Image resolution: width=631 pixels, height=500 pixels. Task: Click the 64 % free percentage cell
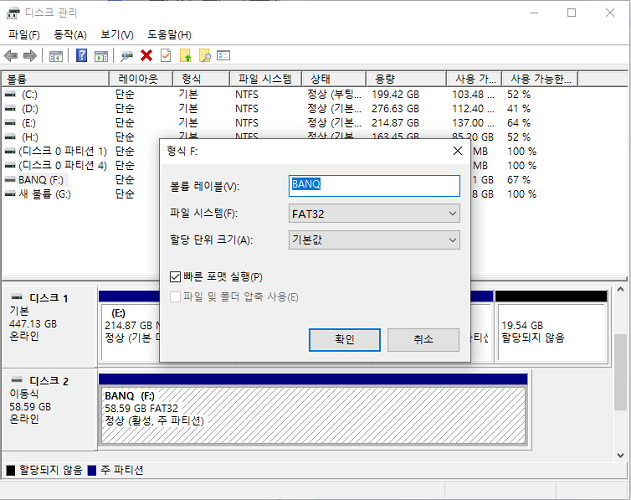(519, 123)
